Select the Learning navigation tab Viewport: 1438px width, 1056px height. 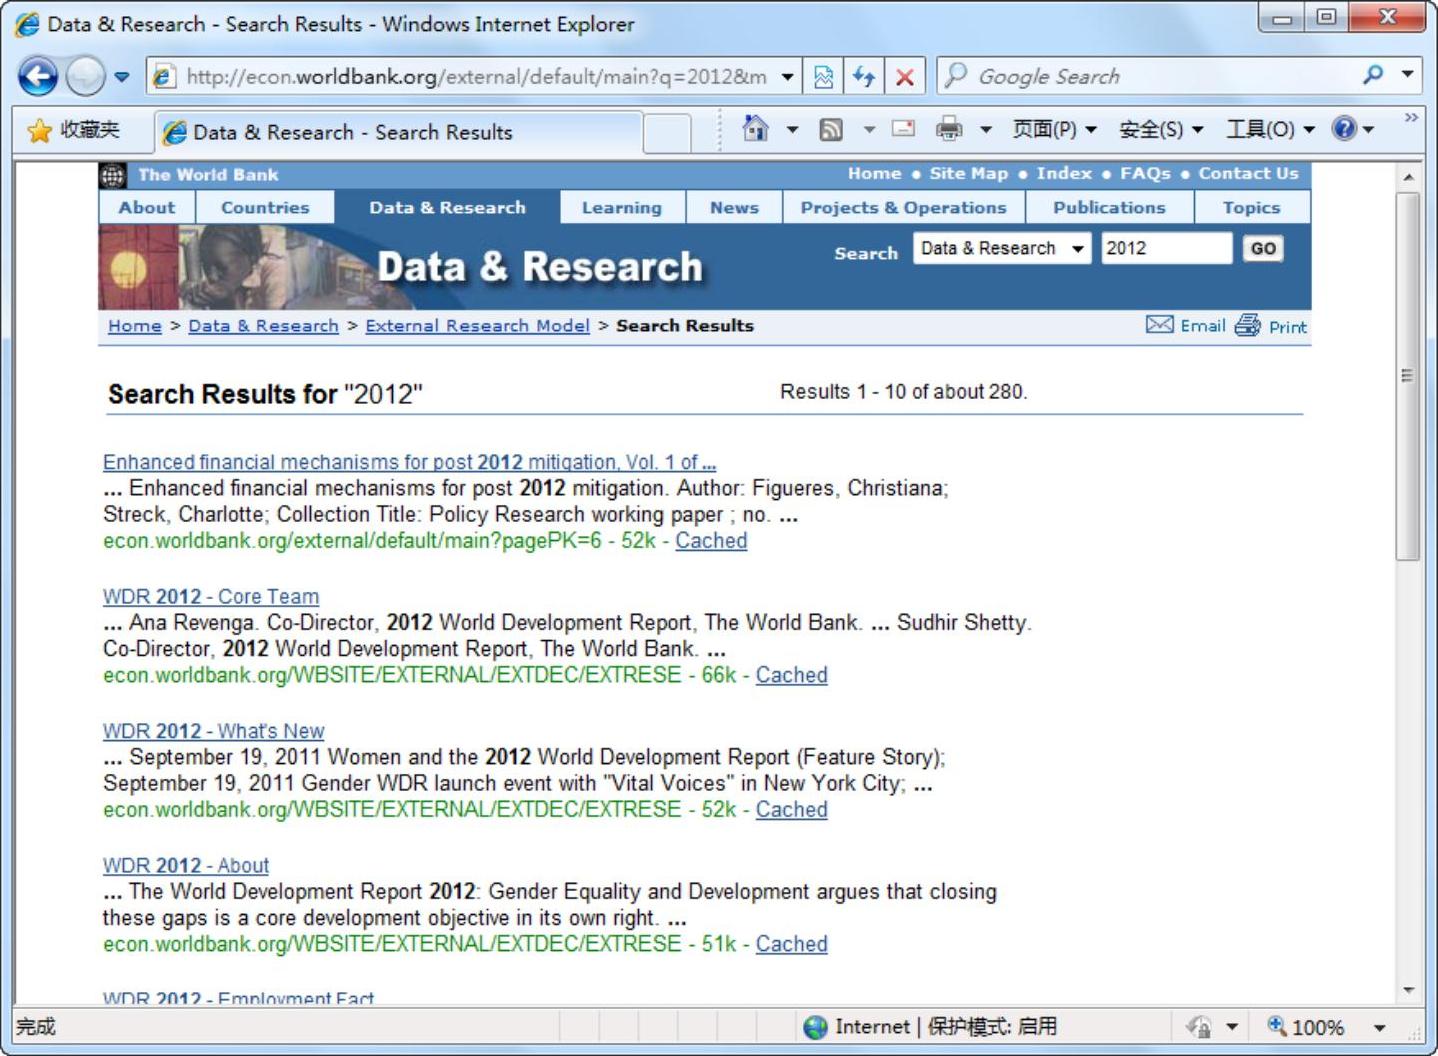click(622, 207)
